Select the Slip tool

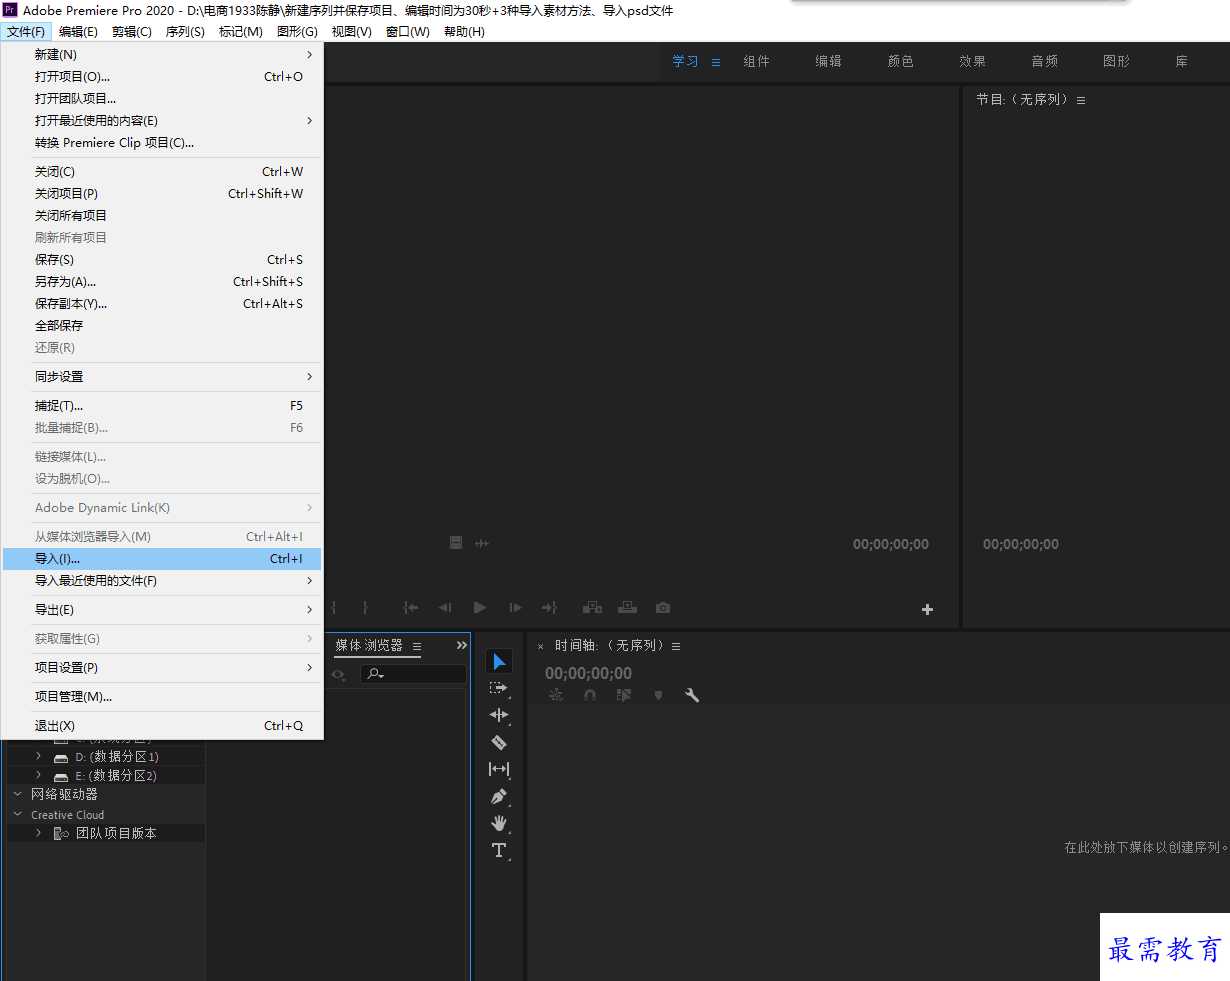(x=499, y=769)
